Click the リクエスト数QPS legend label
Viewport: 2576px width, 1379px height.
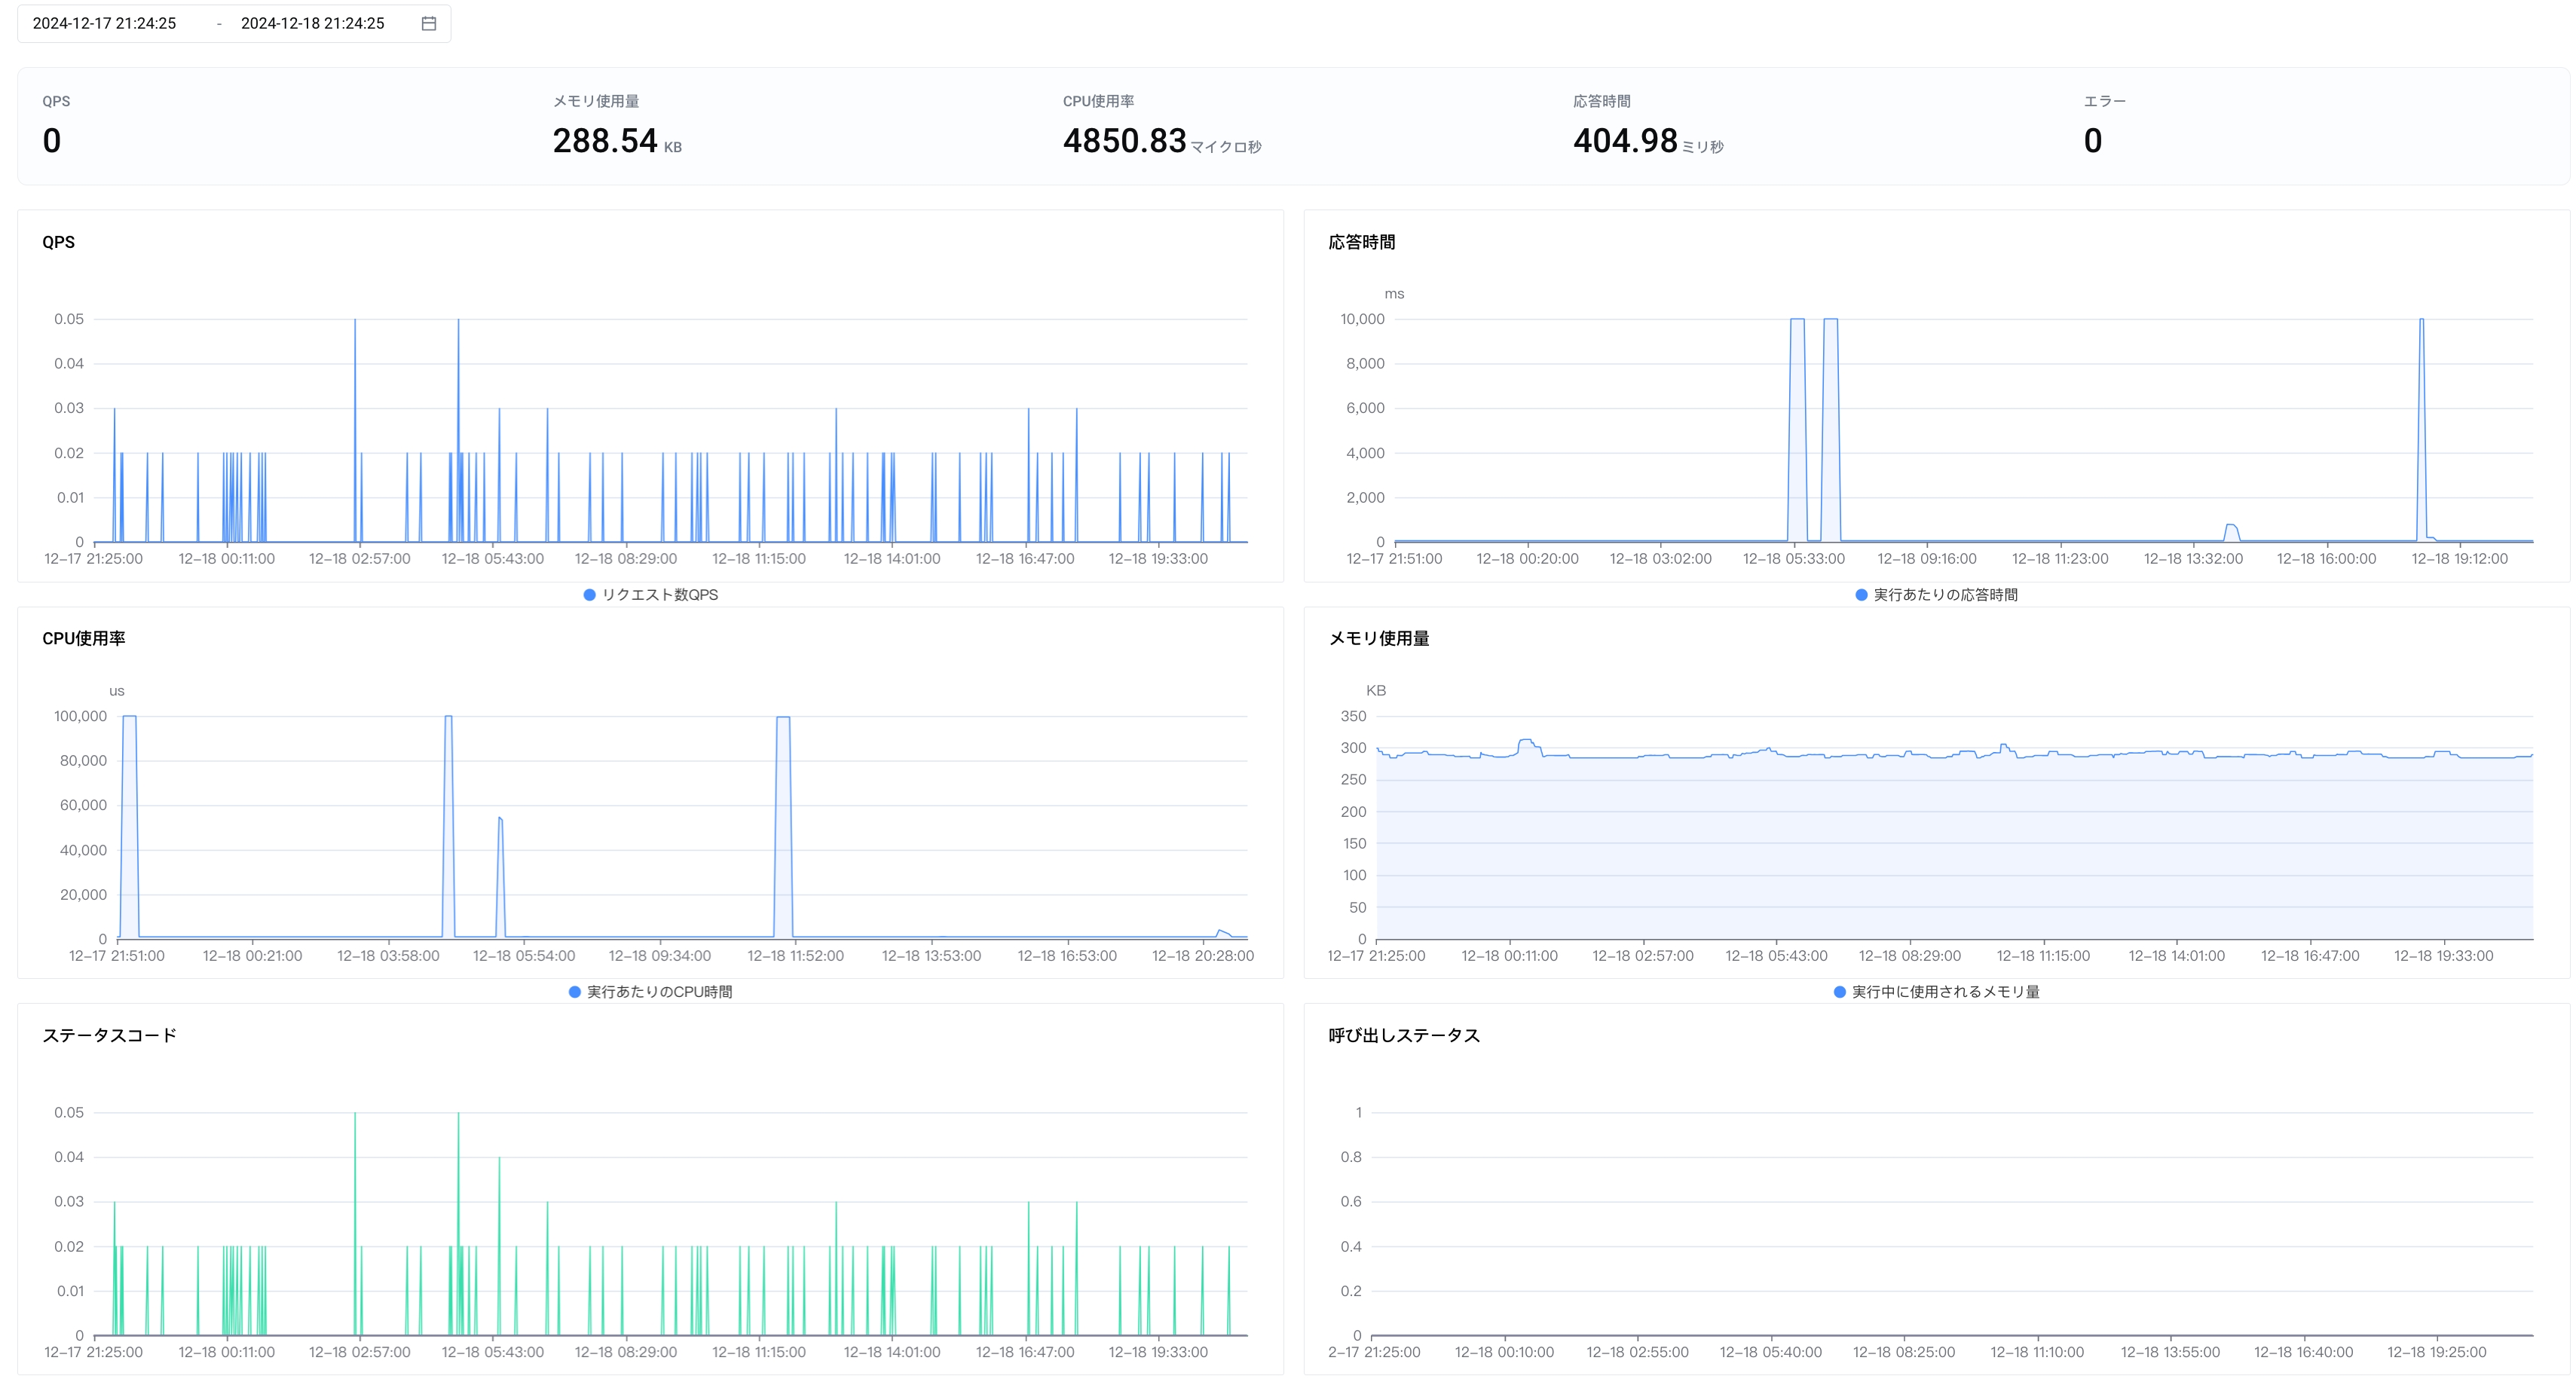(x=660, y=595)
